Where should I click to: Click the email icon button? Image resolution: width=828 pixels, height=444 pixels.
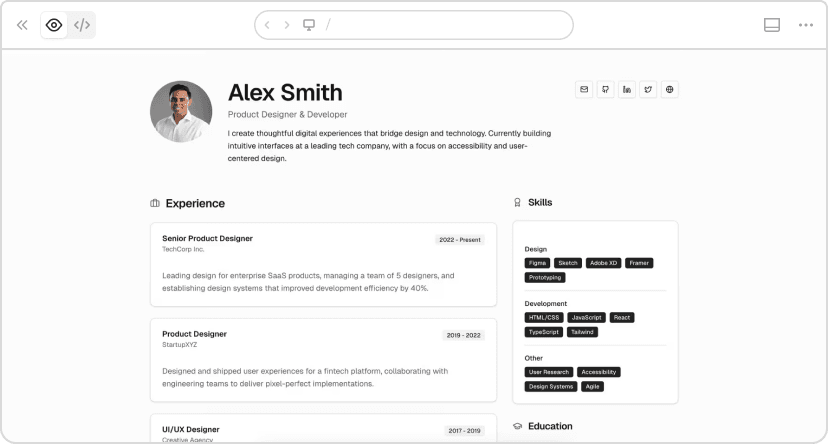[584, 90]
